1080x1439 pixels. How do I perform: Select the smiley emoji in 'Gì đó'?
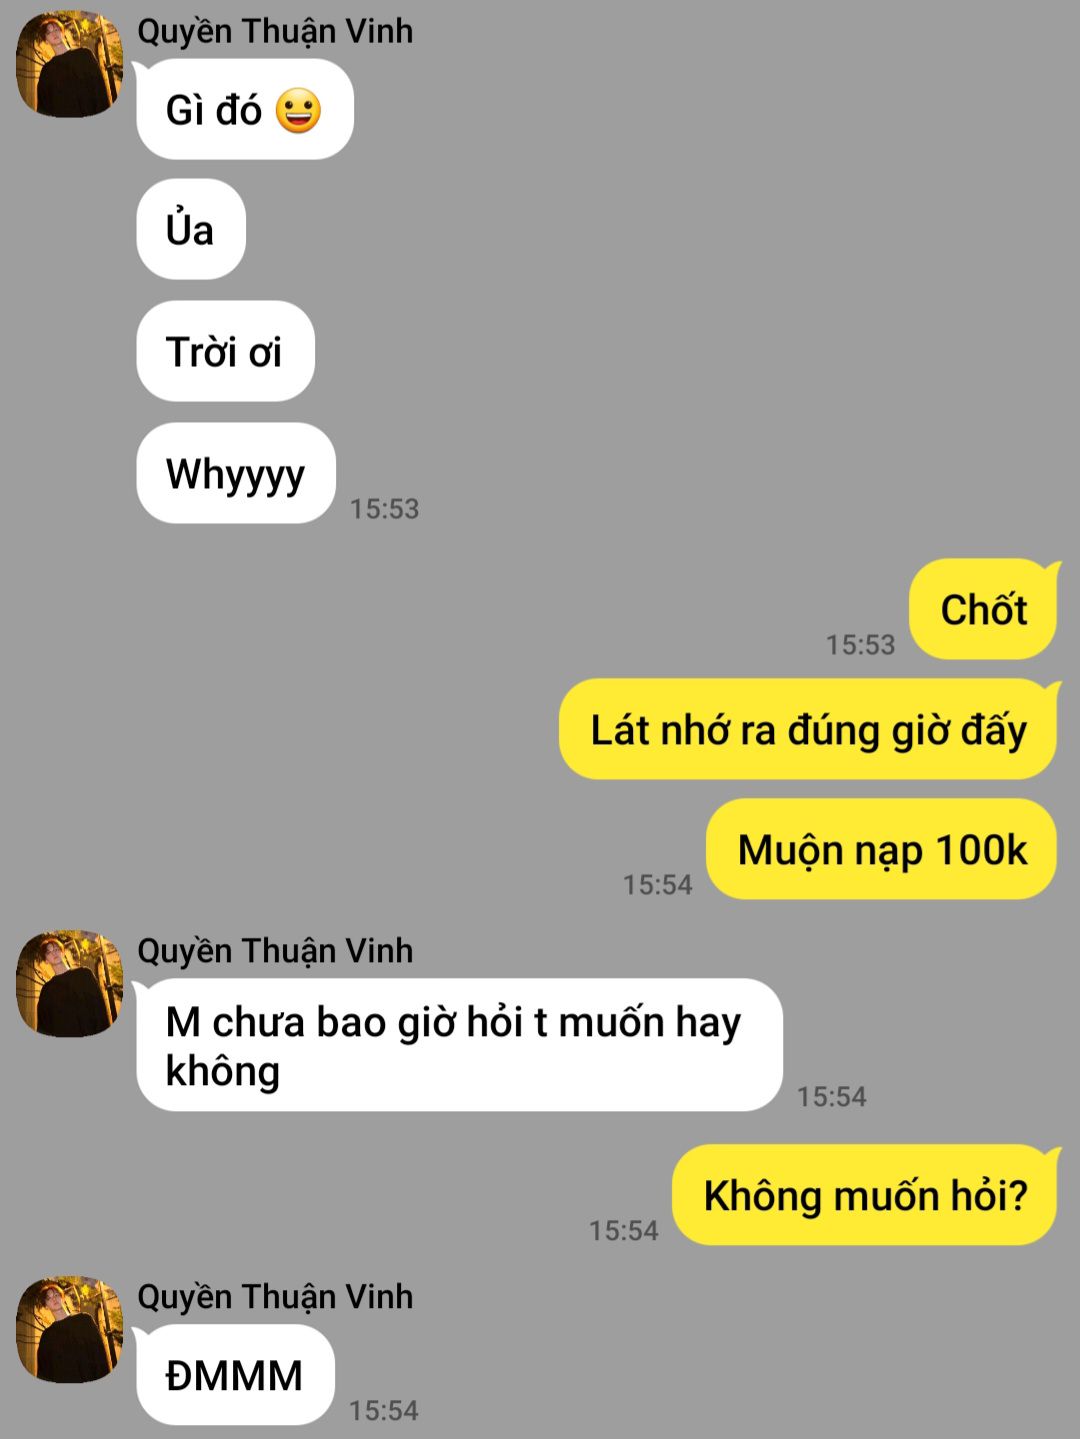298,110
